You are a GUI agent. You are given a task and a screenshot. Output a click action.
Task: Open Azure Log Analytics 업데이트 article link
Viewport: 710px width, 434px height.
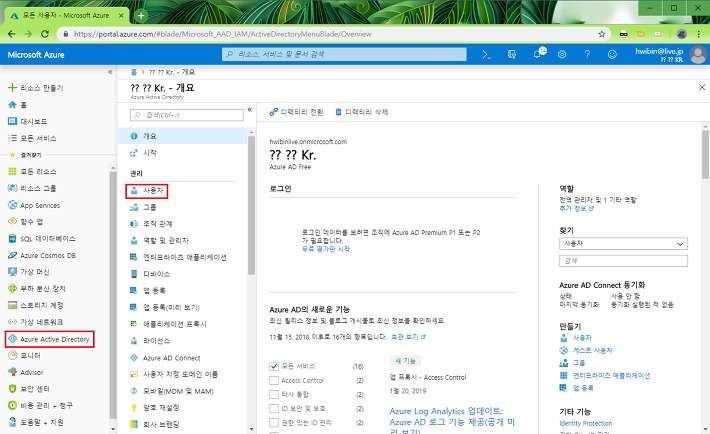[x=452, y=422]
